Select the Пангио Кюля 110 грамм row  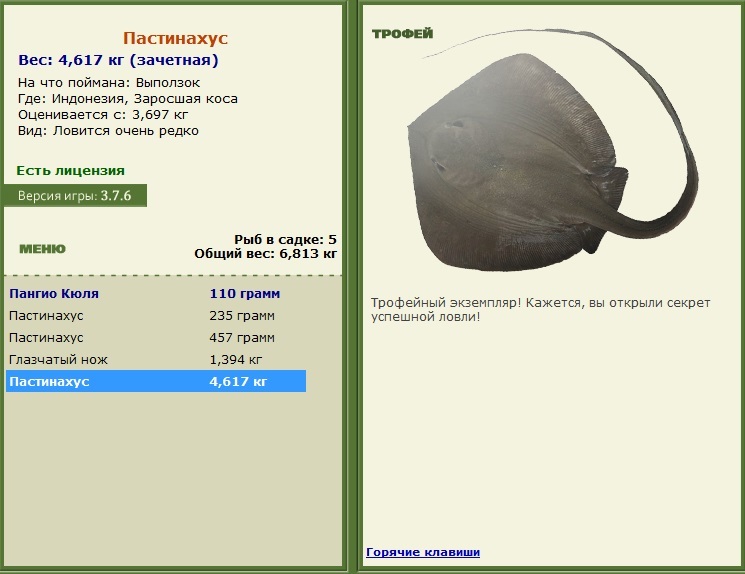[x=156, y=293]
